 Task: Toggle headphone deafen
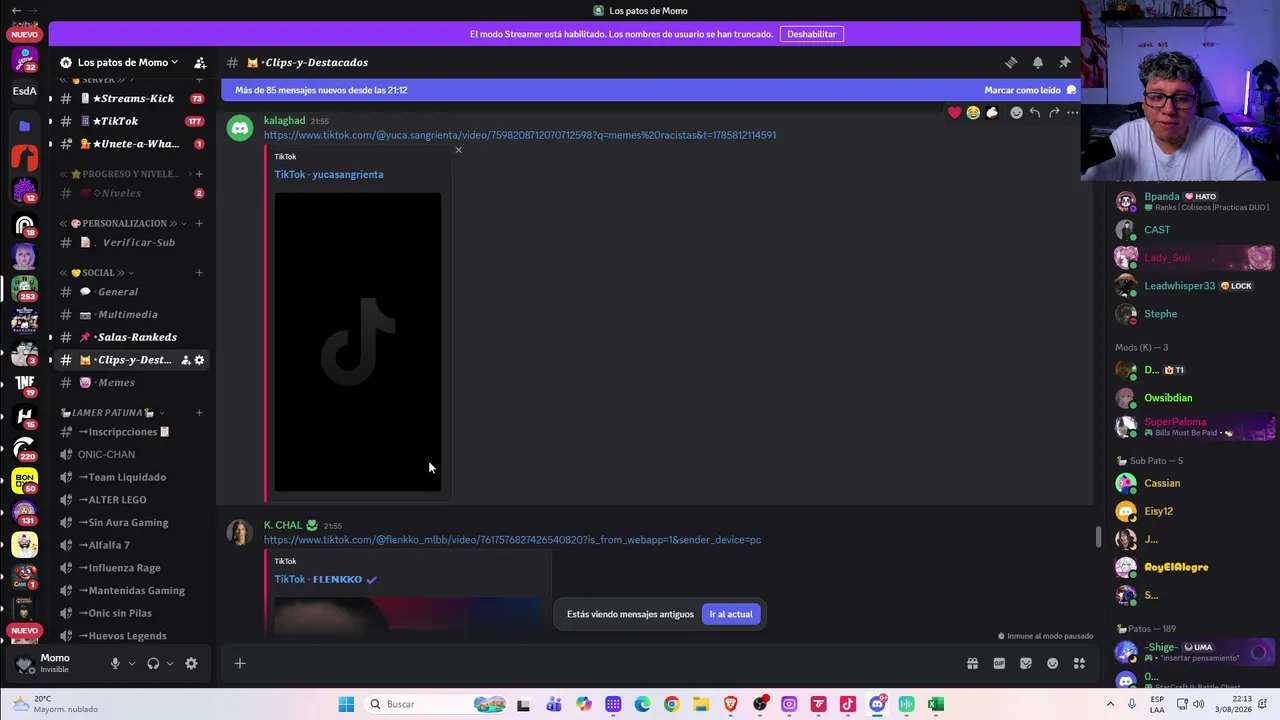coord(153,663)
